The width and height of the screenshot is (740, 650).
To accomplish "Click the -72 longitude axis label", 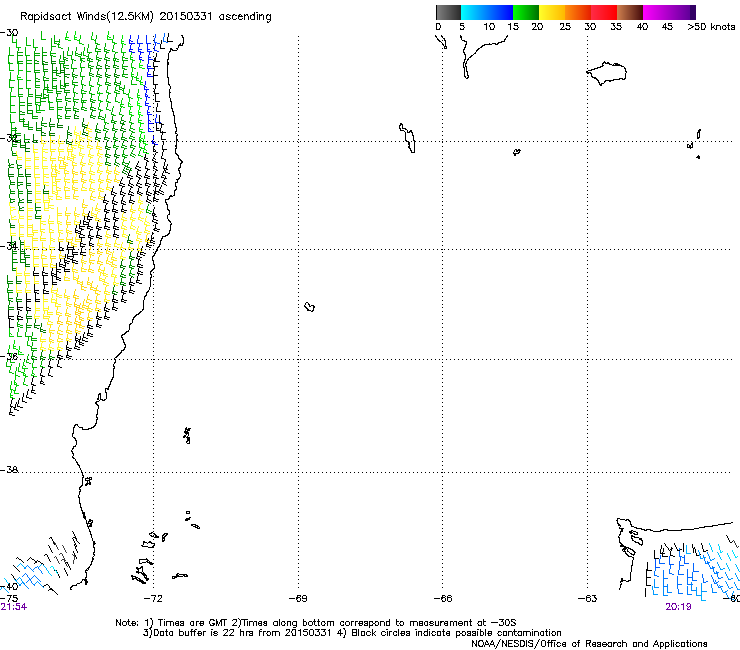I will (153, 599).
